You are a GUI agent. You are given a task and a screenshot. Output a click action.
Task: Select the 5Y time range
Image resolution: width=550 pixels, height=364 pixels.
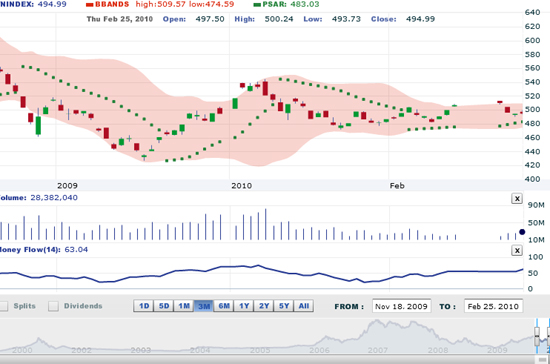[x=284, y=306]
